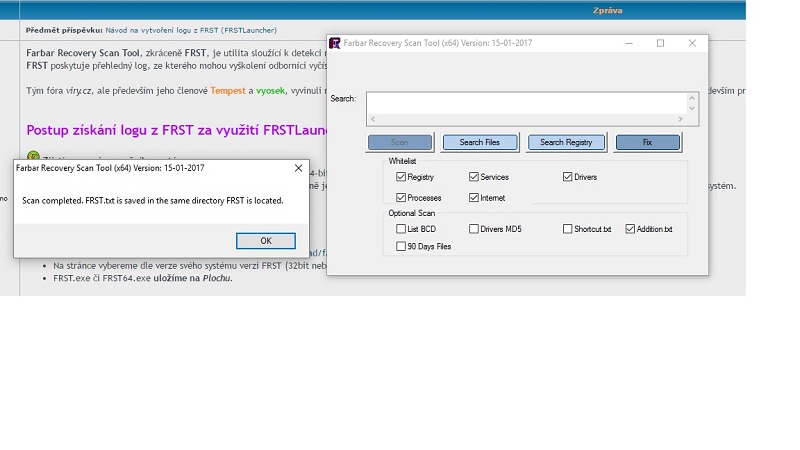Screen dimensions: 800x450
Task: Minimize the Farbar Recovery Scan Tool window
Action: [629, 43]
